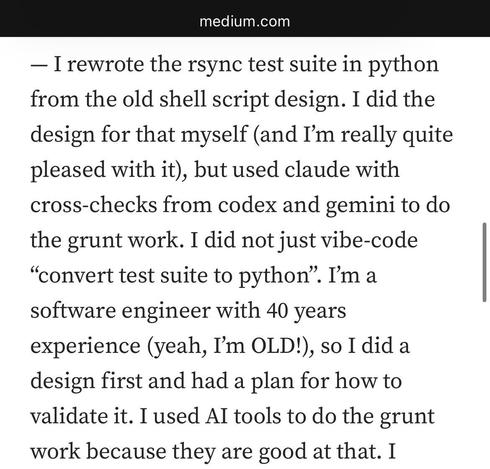490x469 pixels.
Task: Tap the medium.com address bar text
Action: [x=245, y=22]
